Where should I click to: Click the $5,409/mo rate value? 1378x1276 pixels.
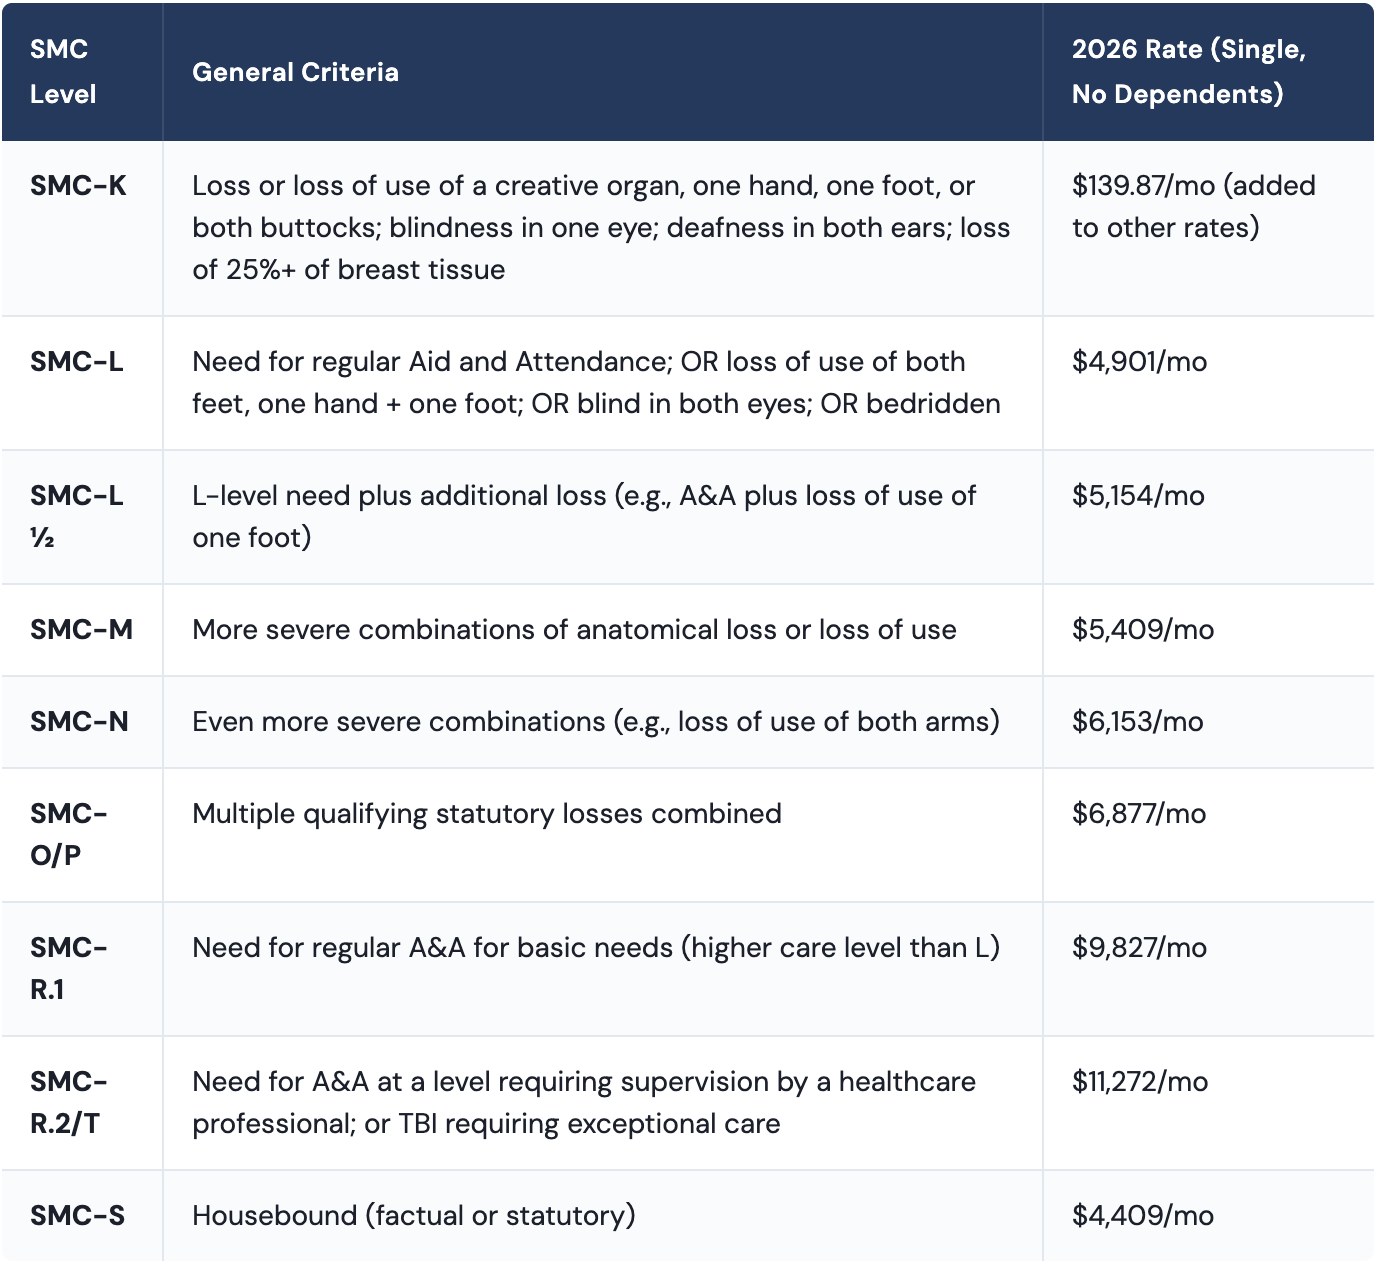click(1143, 630)
